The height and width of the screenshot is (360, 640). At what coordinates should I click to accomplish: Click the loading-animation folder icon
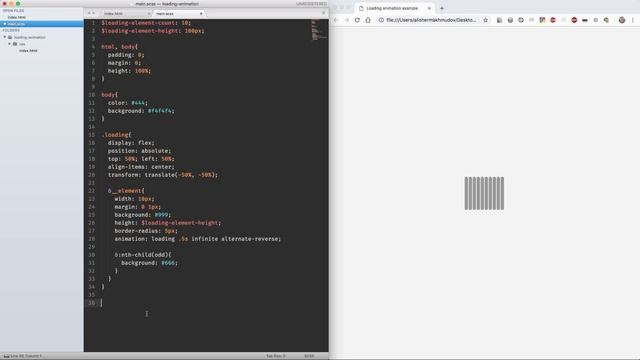pyautogui.click(x=10, y=37)
